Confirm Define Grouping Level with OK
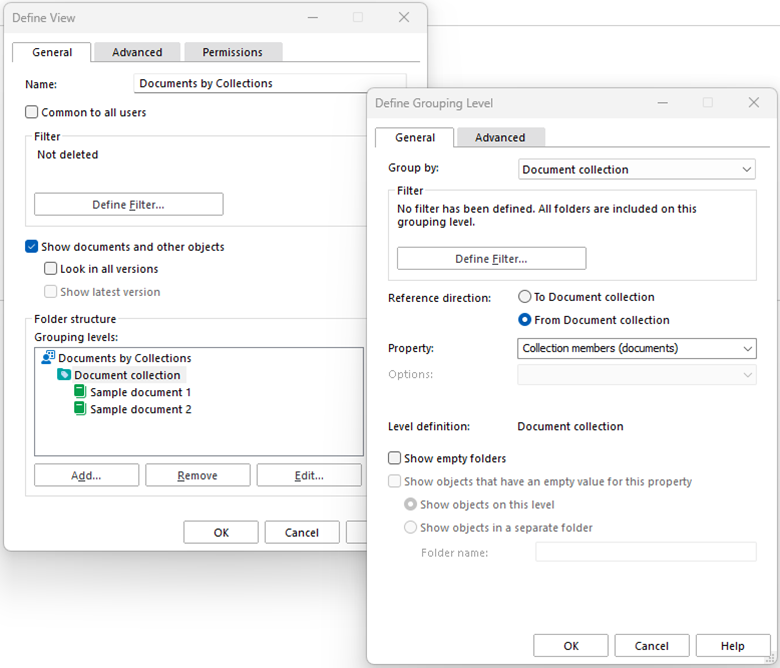 click(x=571, y=646)
